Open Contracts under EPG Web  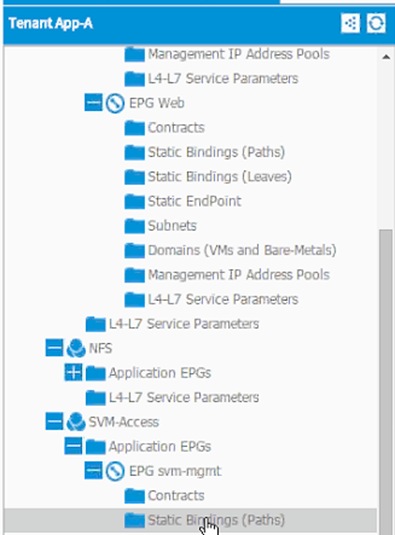click(x=176, y=128)
